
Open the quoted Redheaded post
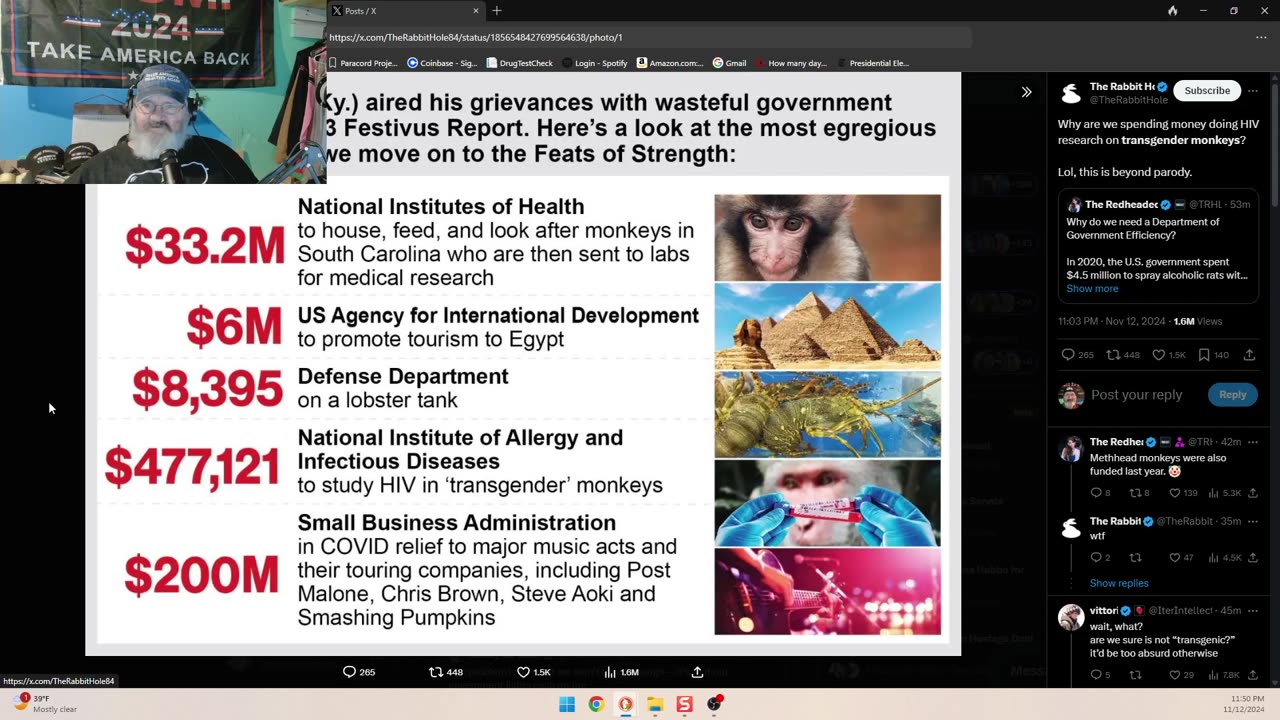click(x=1158, y=247)
